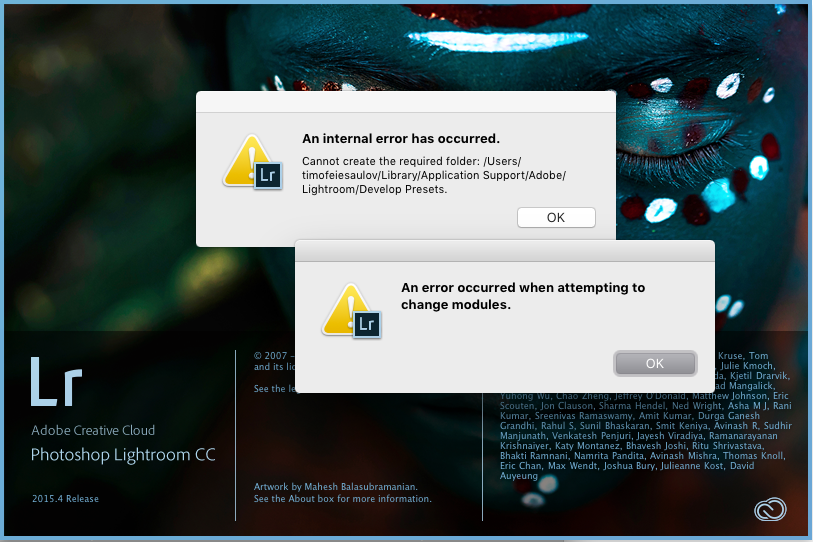Viewport: 813px width, 542px height.
Task: Click the title bar of the change modules dialog
Action: pyautogui.click(x=505, y=251)
